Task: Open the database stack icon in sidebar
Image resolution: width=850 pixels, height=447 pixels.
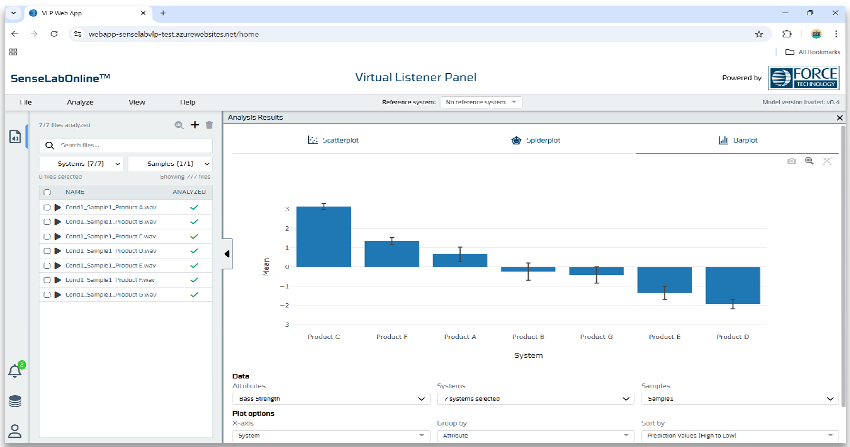Action: click(15, 401)
